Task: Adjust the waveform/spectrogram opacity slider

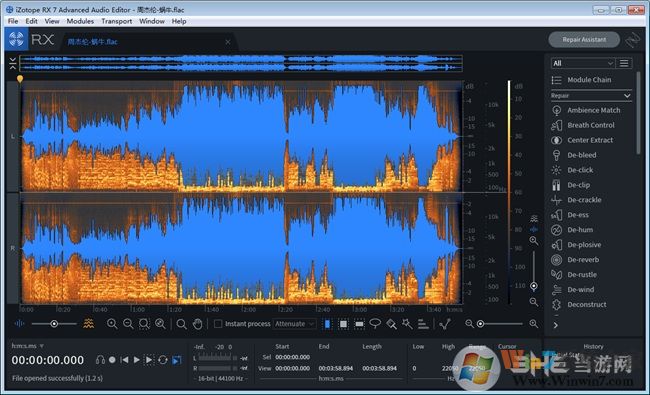Action: tap(54, 324)
